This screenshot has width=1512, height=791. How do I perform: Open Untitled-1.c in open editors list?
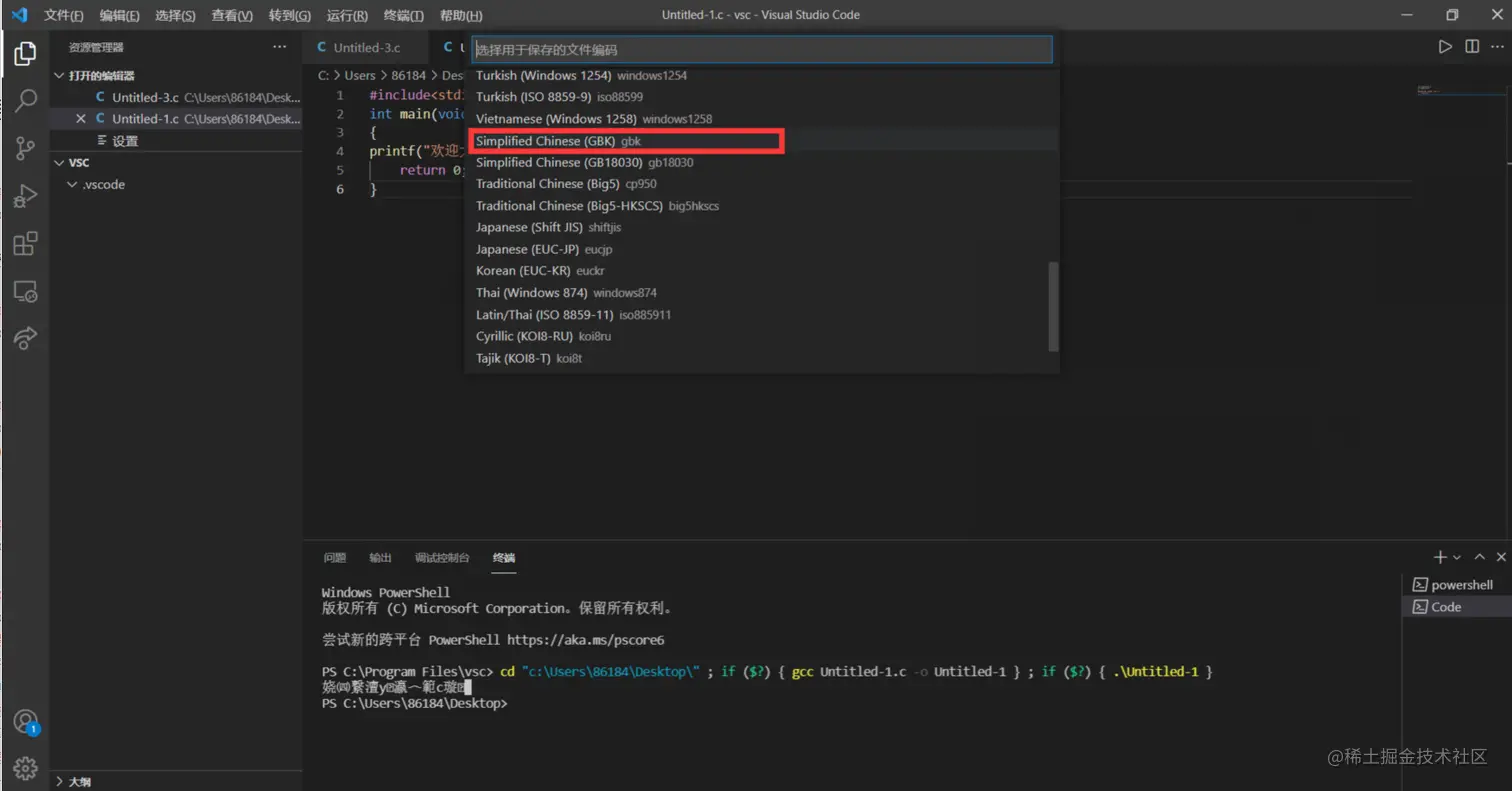pos(176,119)
